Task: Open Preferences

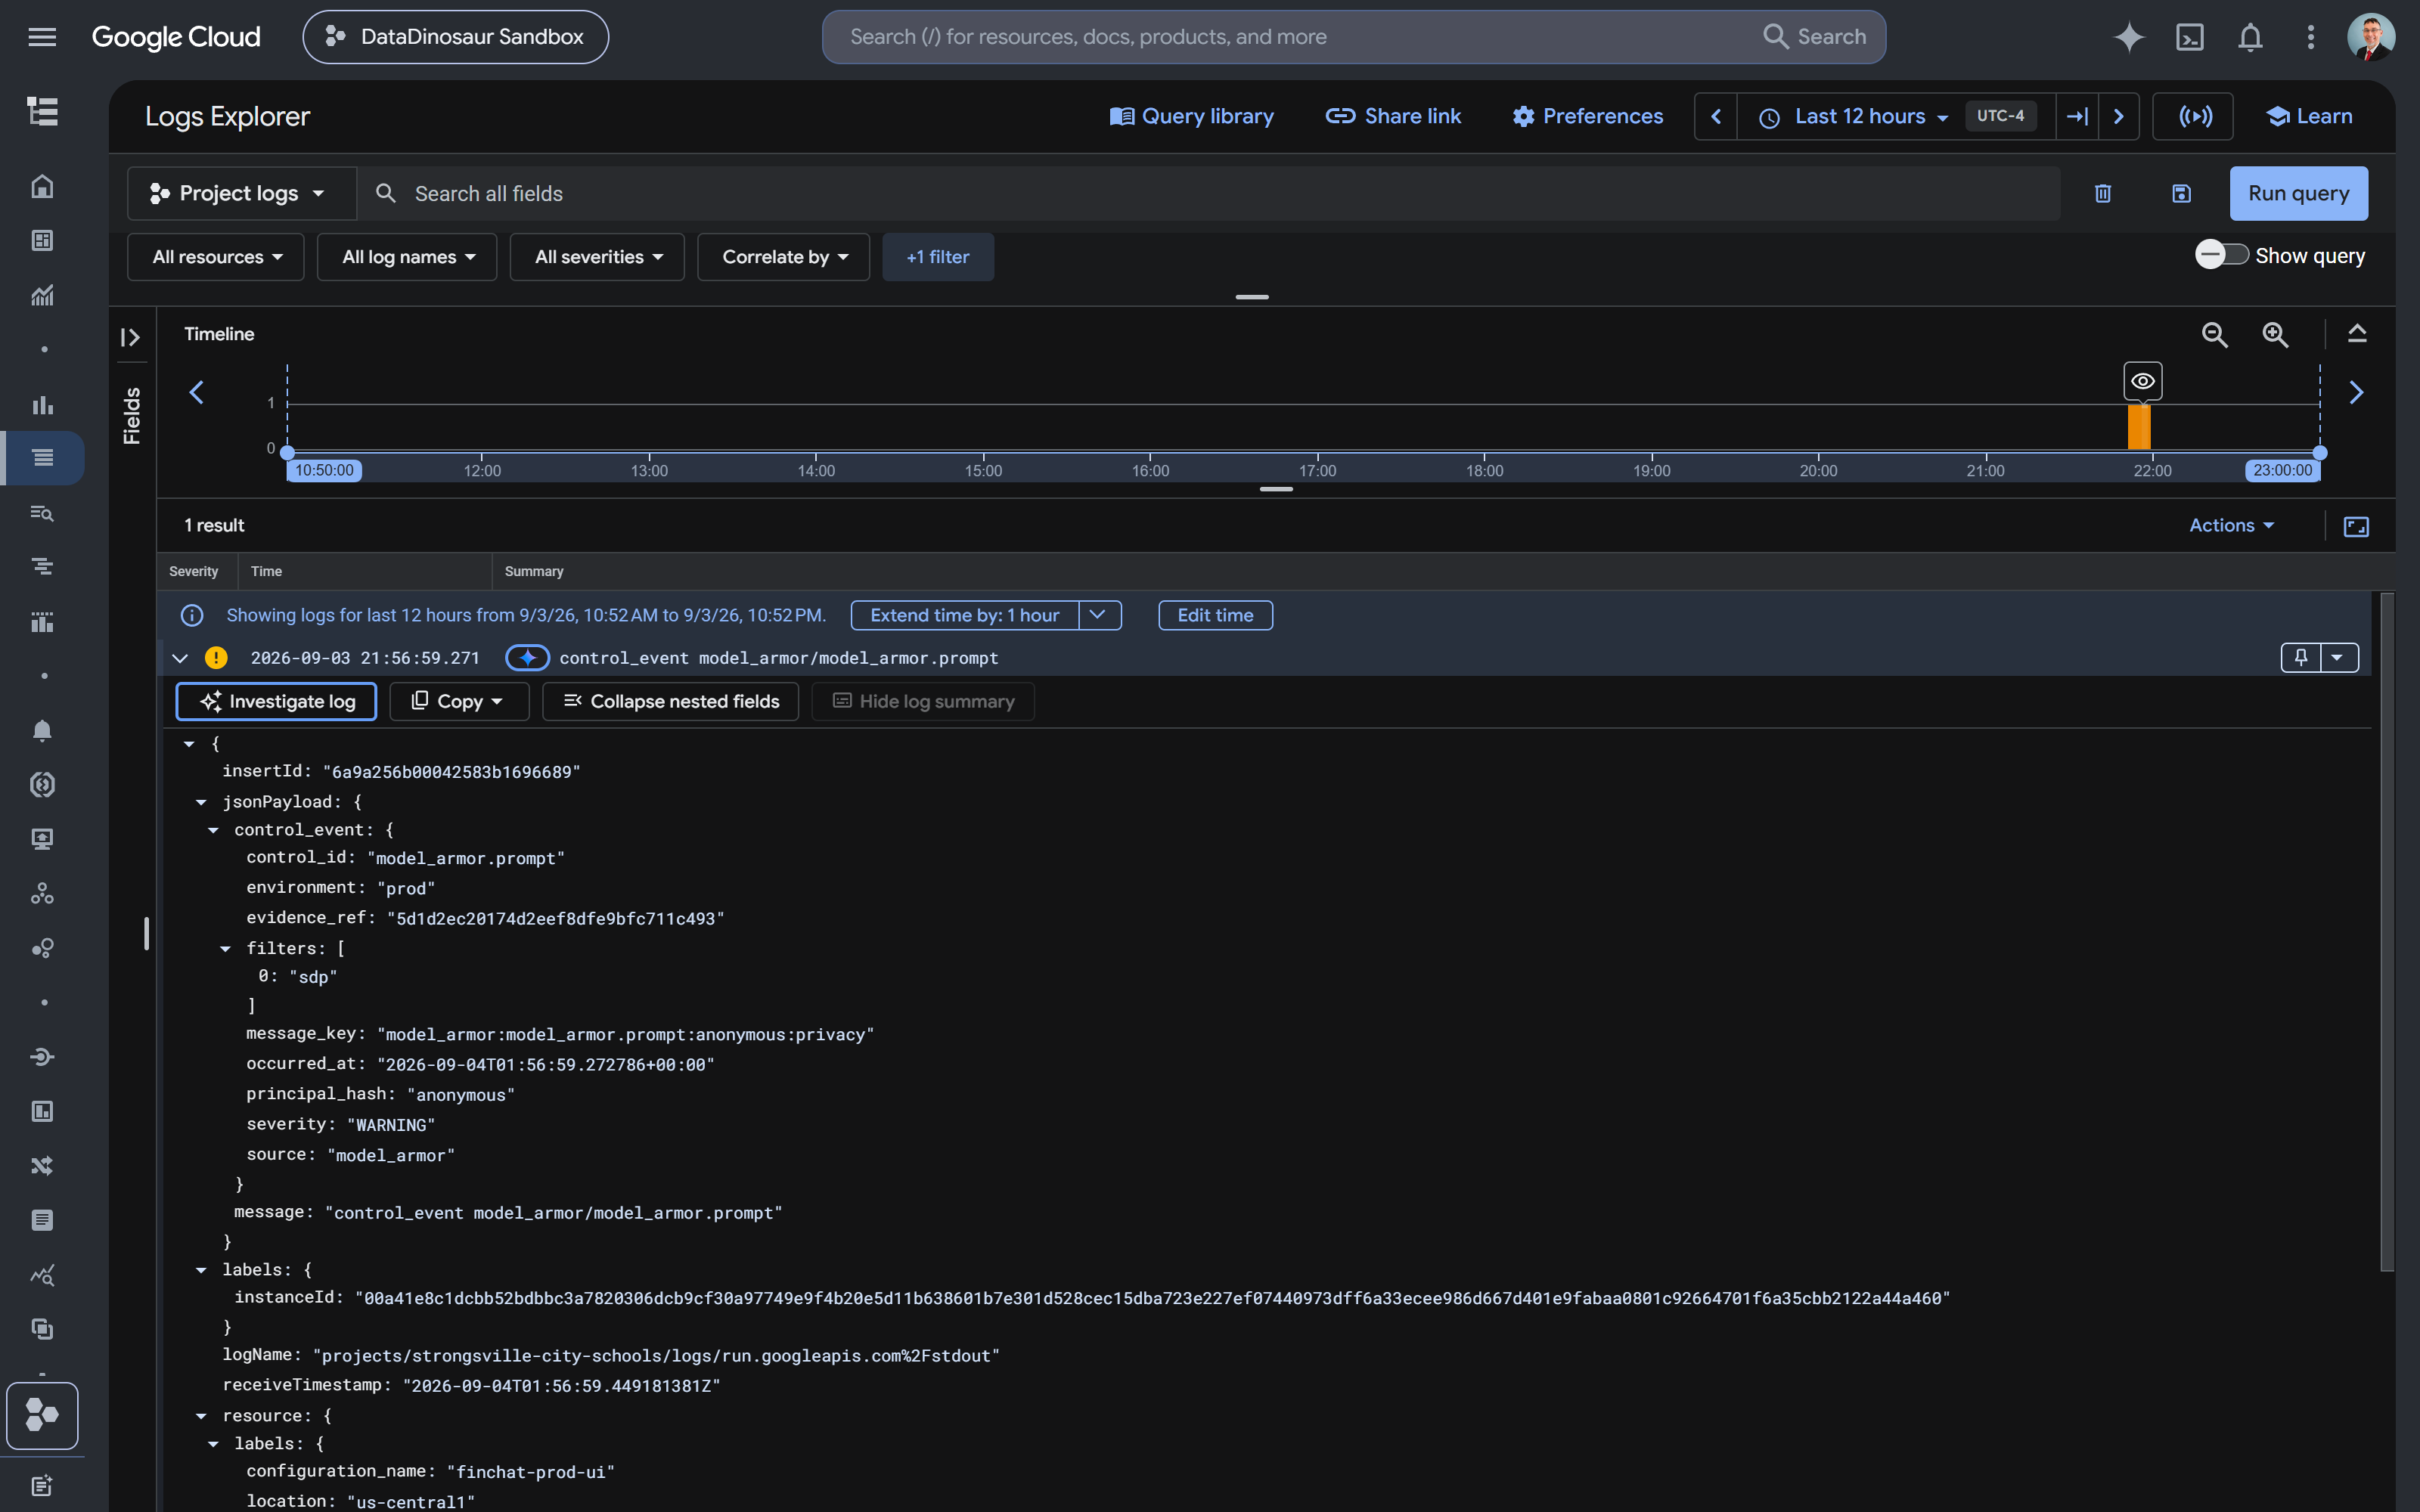Action: click(1587, 116)
